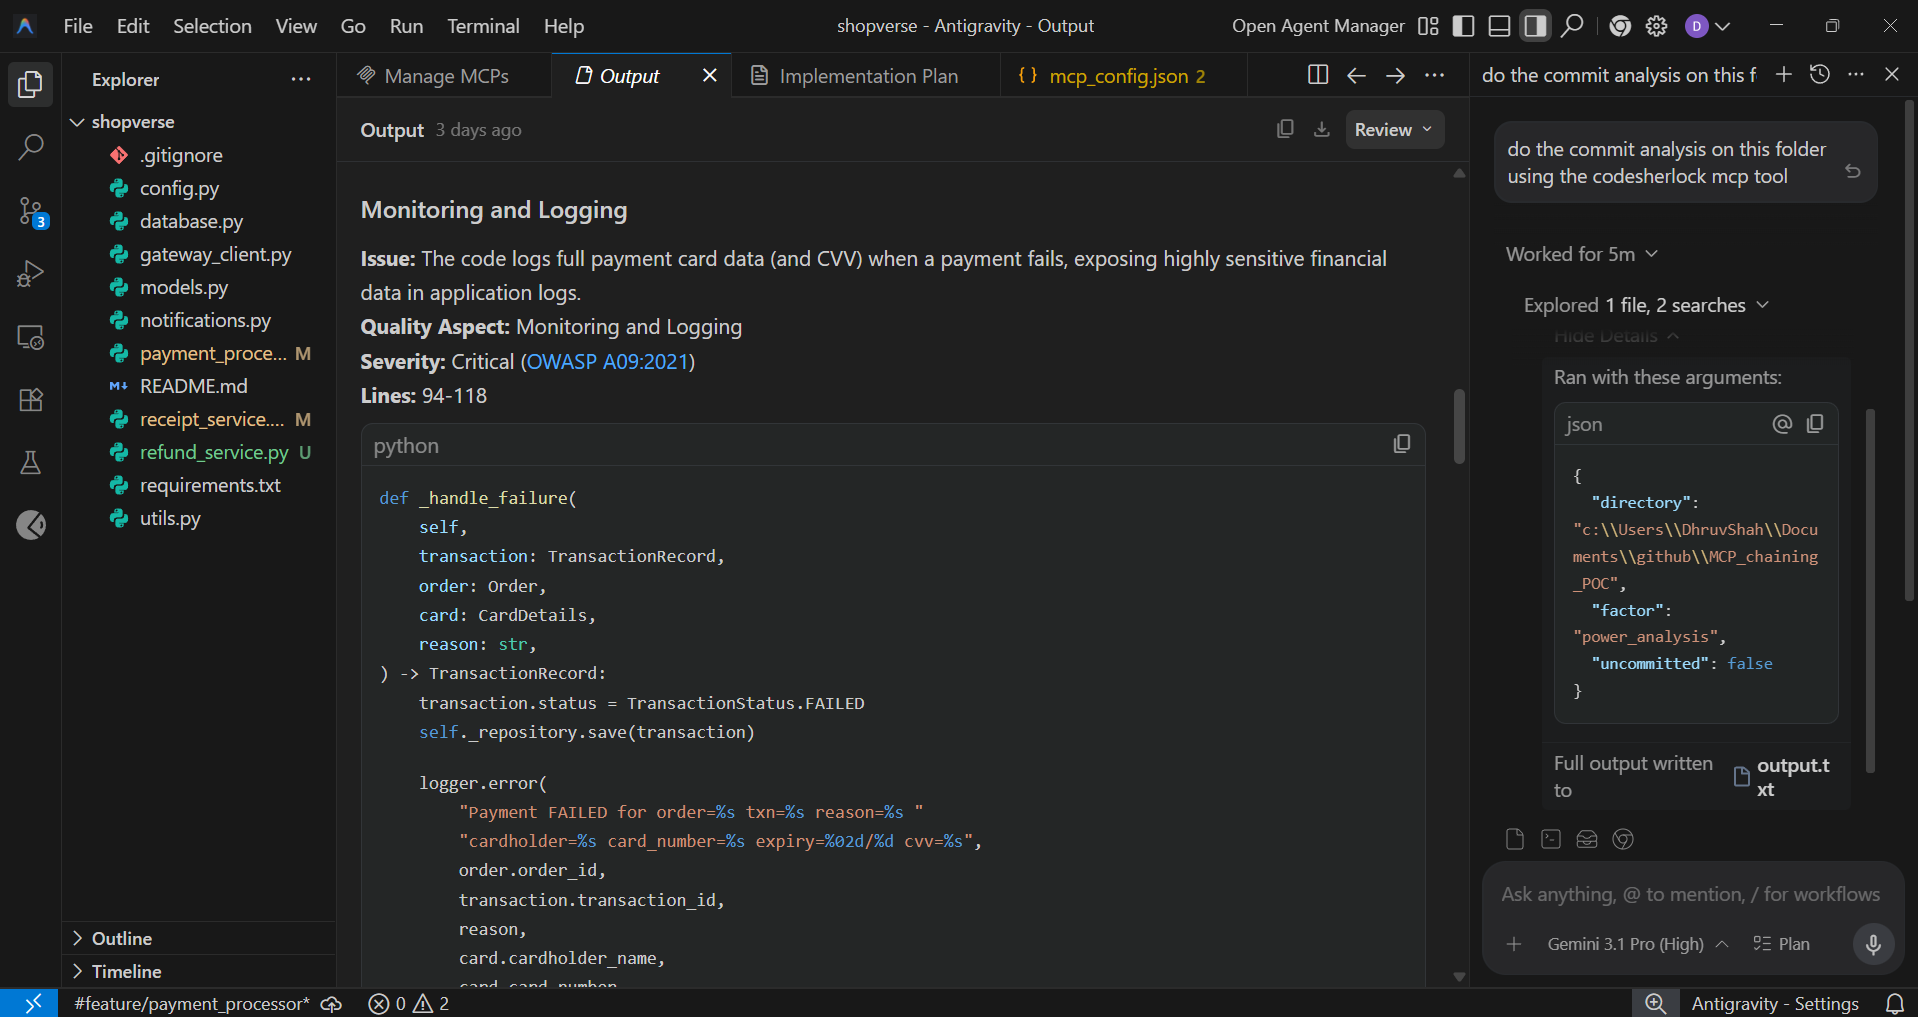Open Run and Debug view

(x=30, y=274)
